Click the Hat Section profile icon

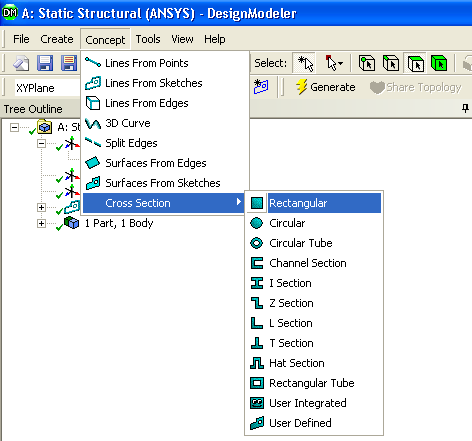point(257,363)
